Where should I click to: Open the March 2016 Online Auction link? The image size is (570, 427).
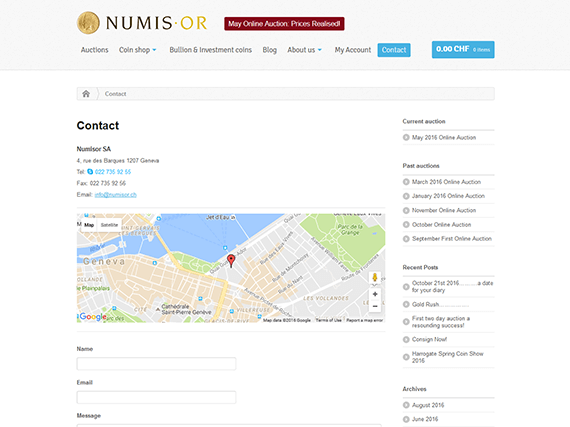pos(446,182)
